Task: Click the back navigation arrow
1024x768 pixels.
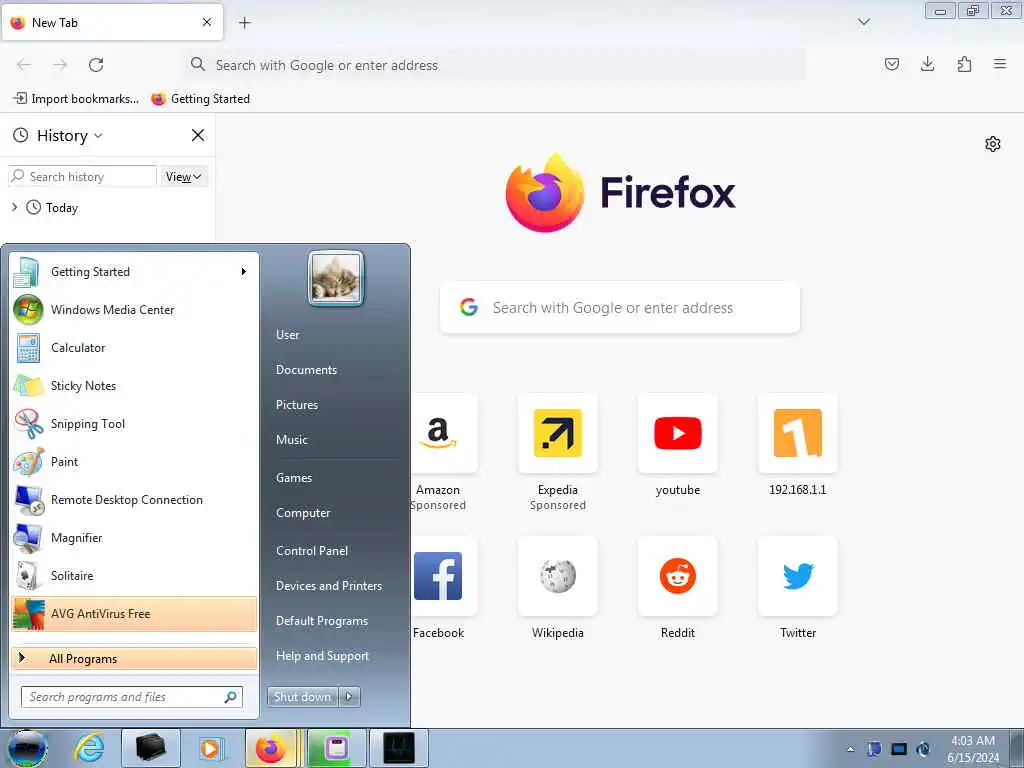Action: 24,65
